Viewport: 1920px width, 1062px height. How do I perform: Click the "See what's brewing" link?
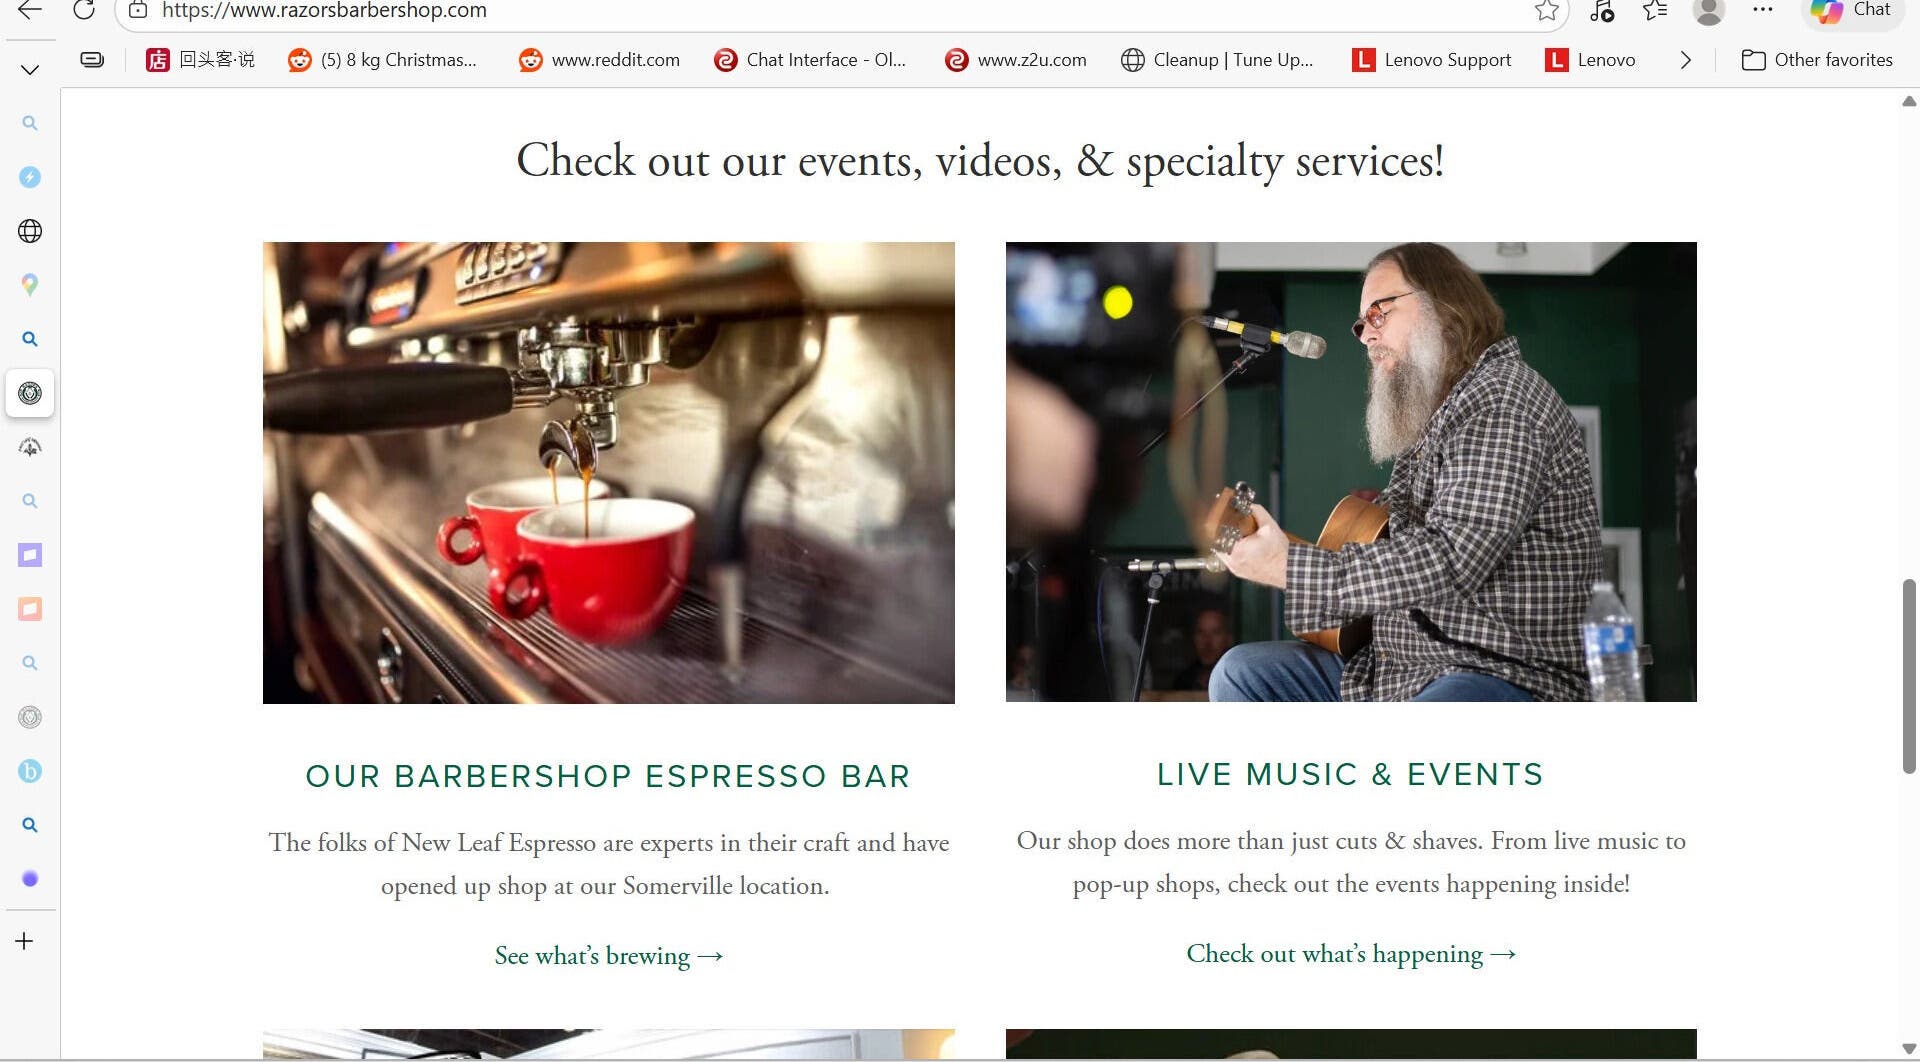[x=609, y=956]
